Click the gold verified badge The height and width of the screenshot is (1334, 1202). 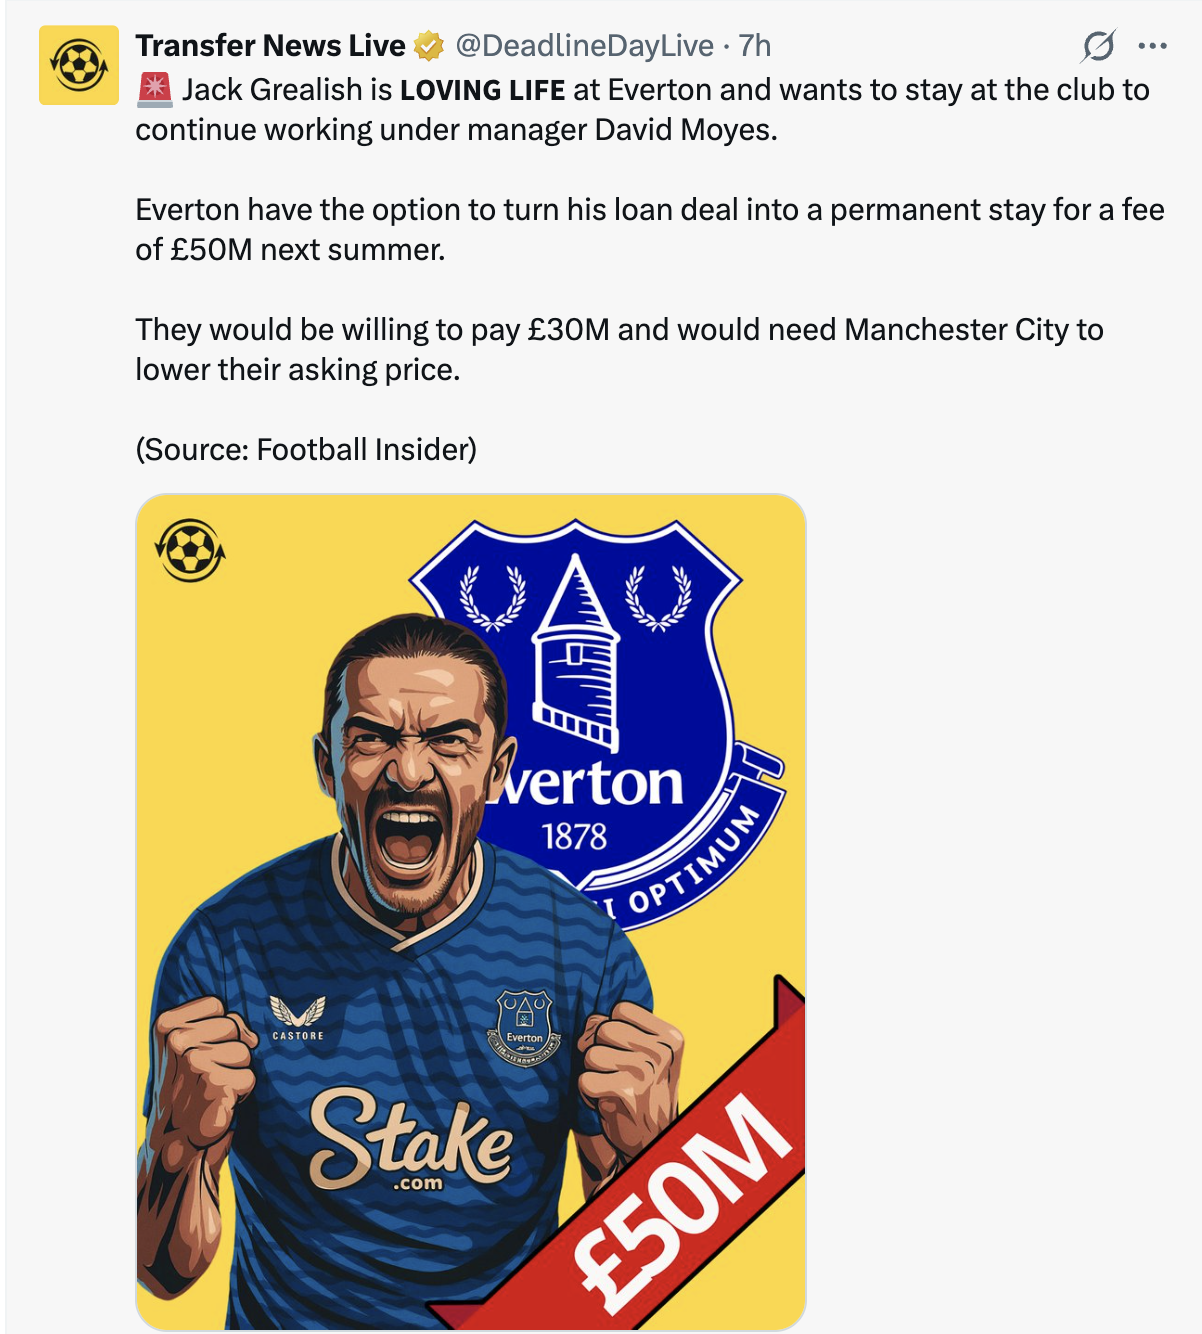pyautogui.click(x=429, y=46)
